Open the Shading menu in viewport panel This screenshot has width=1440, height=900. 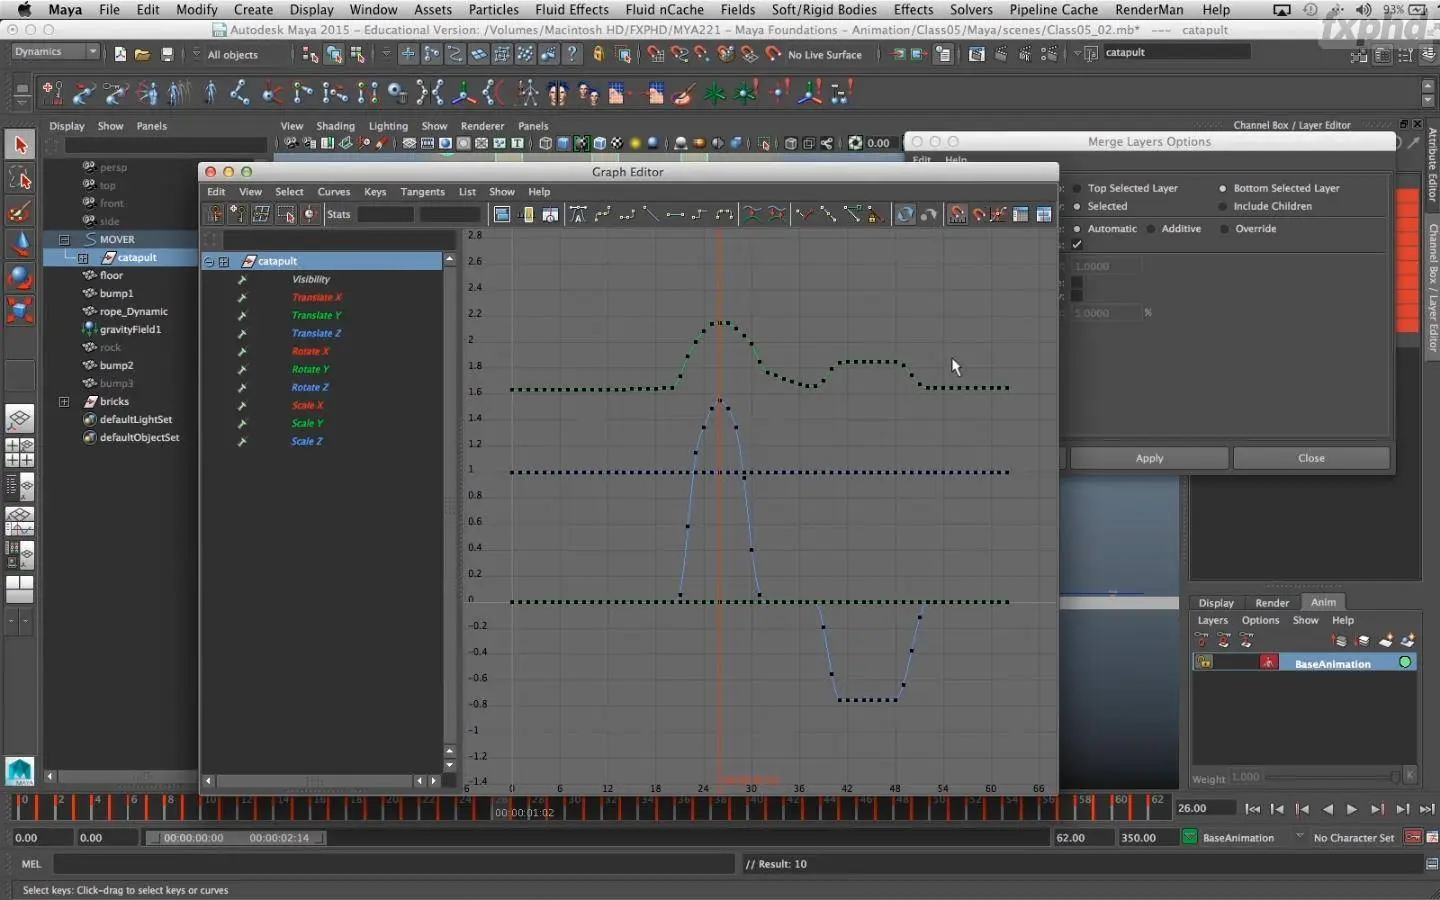(335, 126)
